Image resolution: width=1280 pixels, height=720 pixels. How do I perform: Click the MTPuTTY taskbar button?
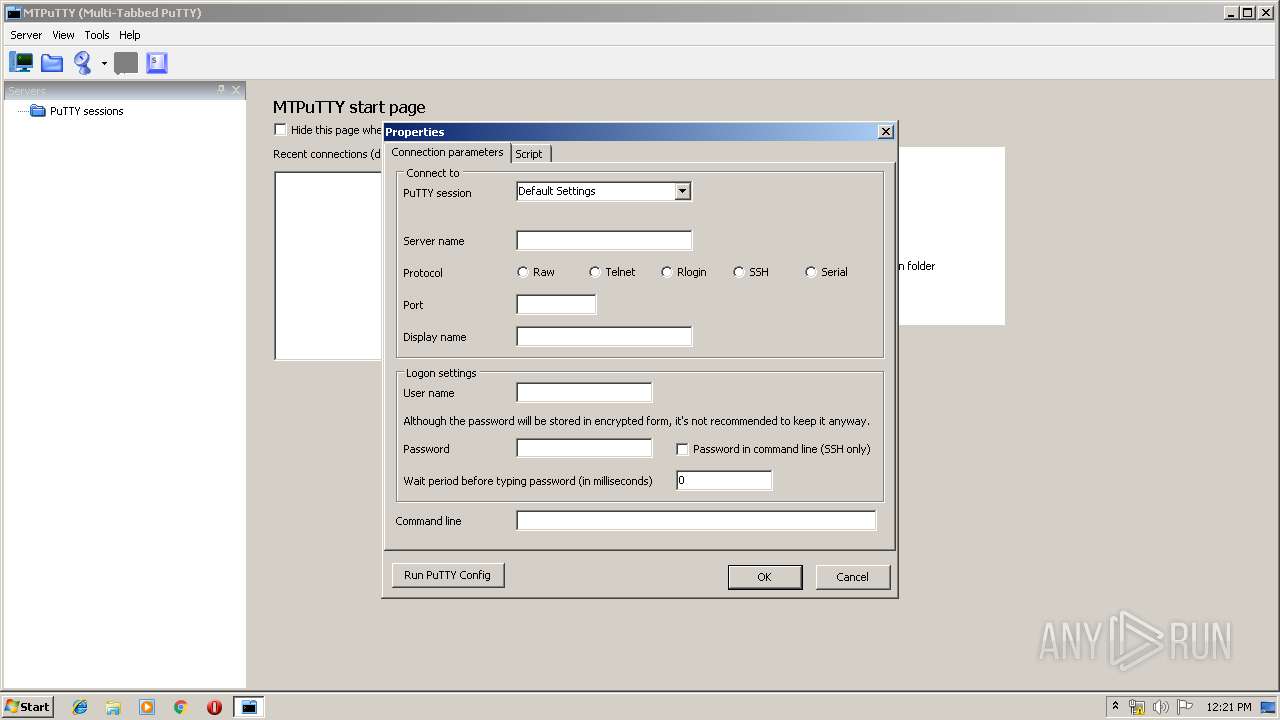tap(249, 707)
